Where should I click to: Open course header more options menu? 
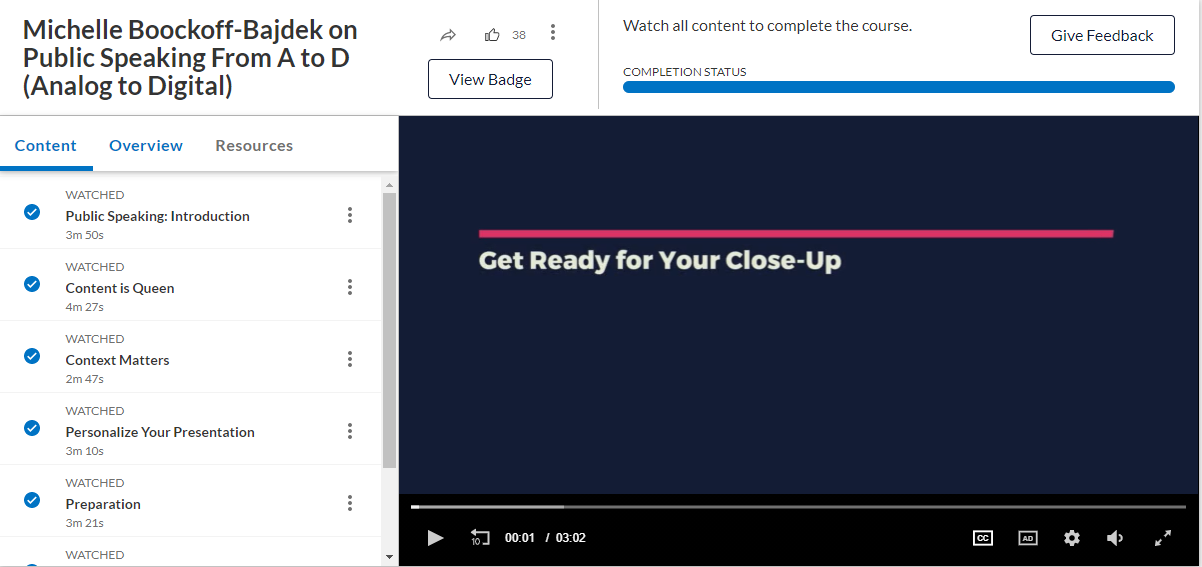tap(553, 34)
